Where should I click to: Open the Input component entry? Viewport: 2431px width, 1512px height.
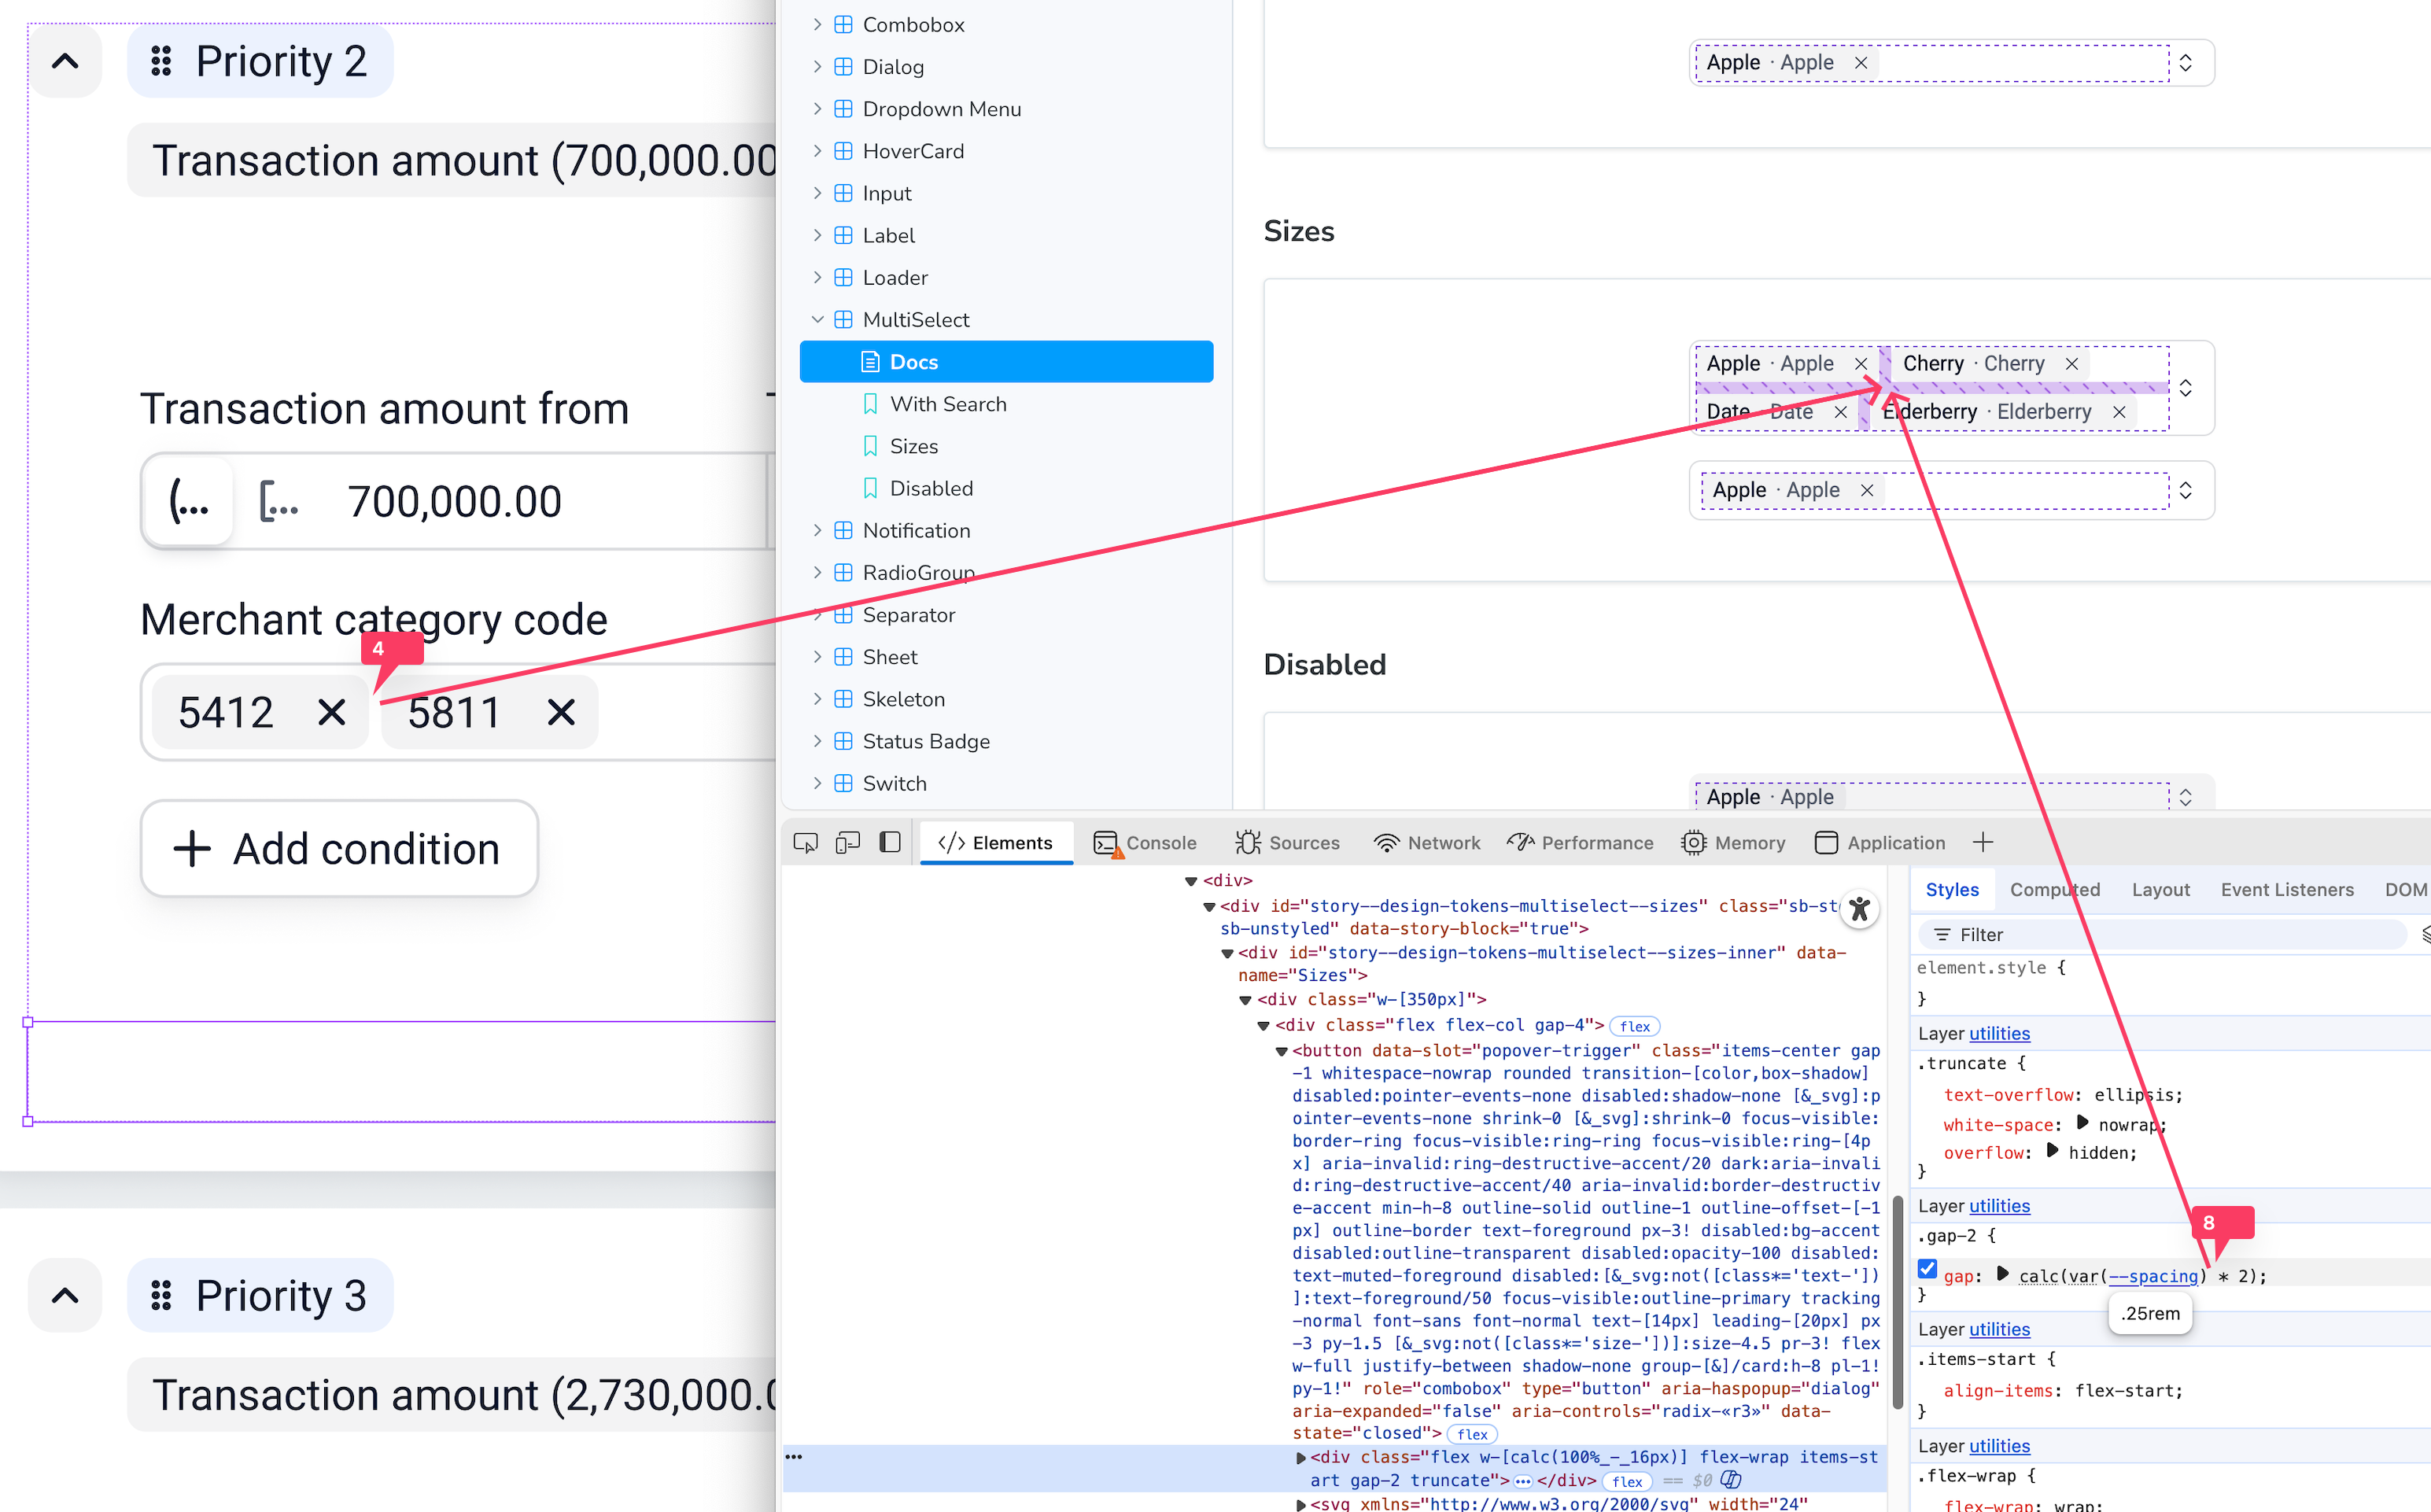pos(886,193)
